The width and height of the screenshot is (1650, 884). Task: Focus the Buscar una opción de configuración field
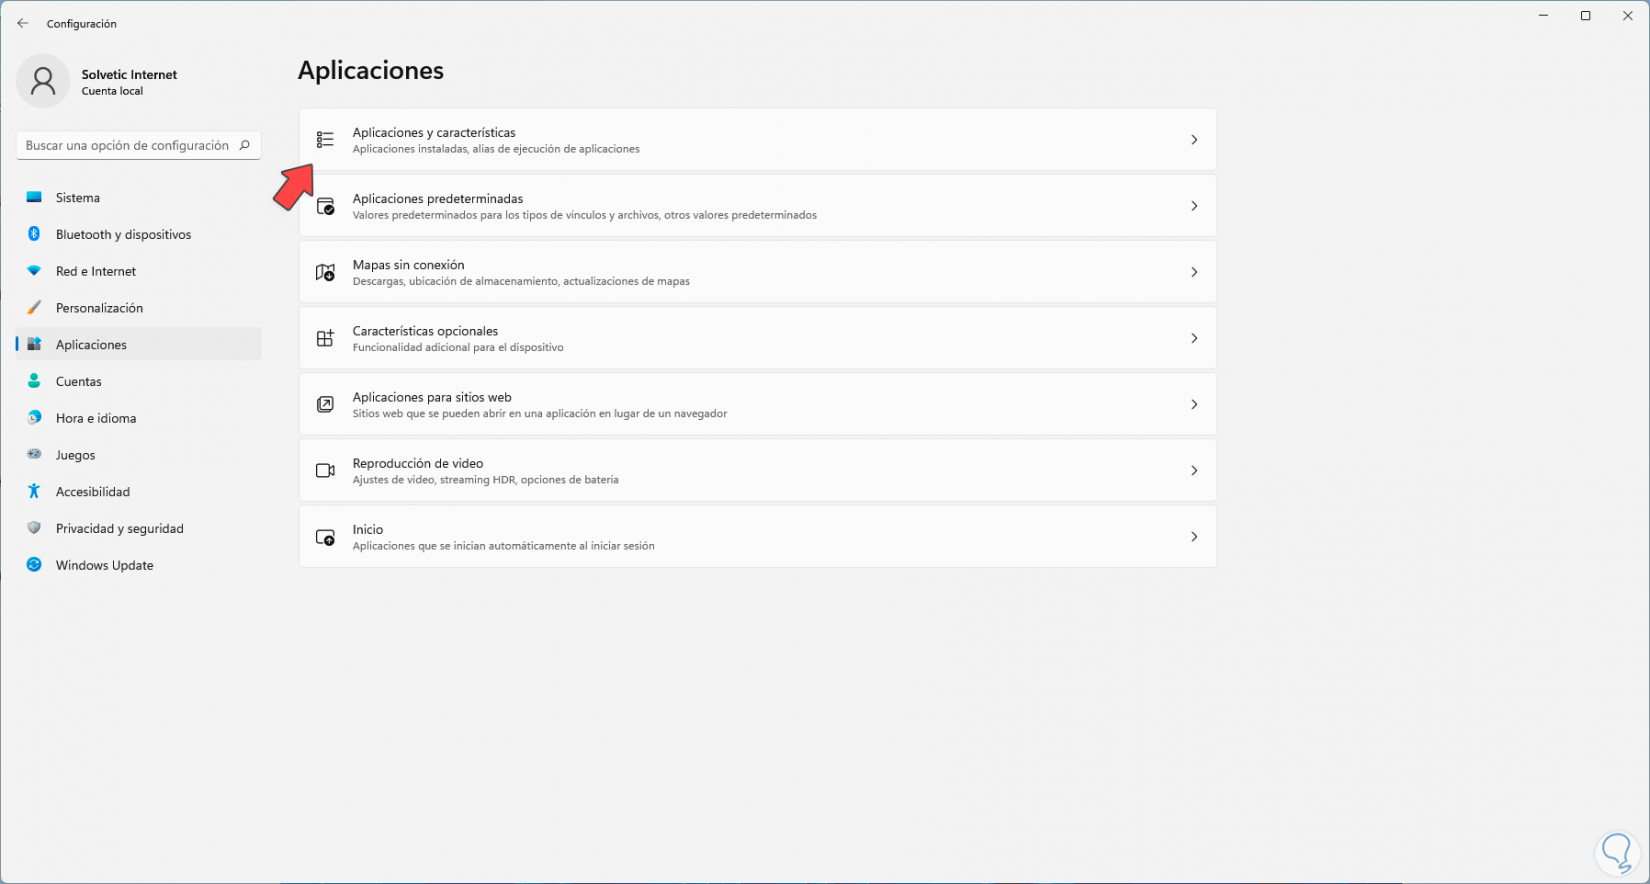(127, 145)
